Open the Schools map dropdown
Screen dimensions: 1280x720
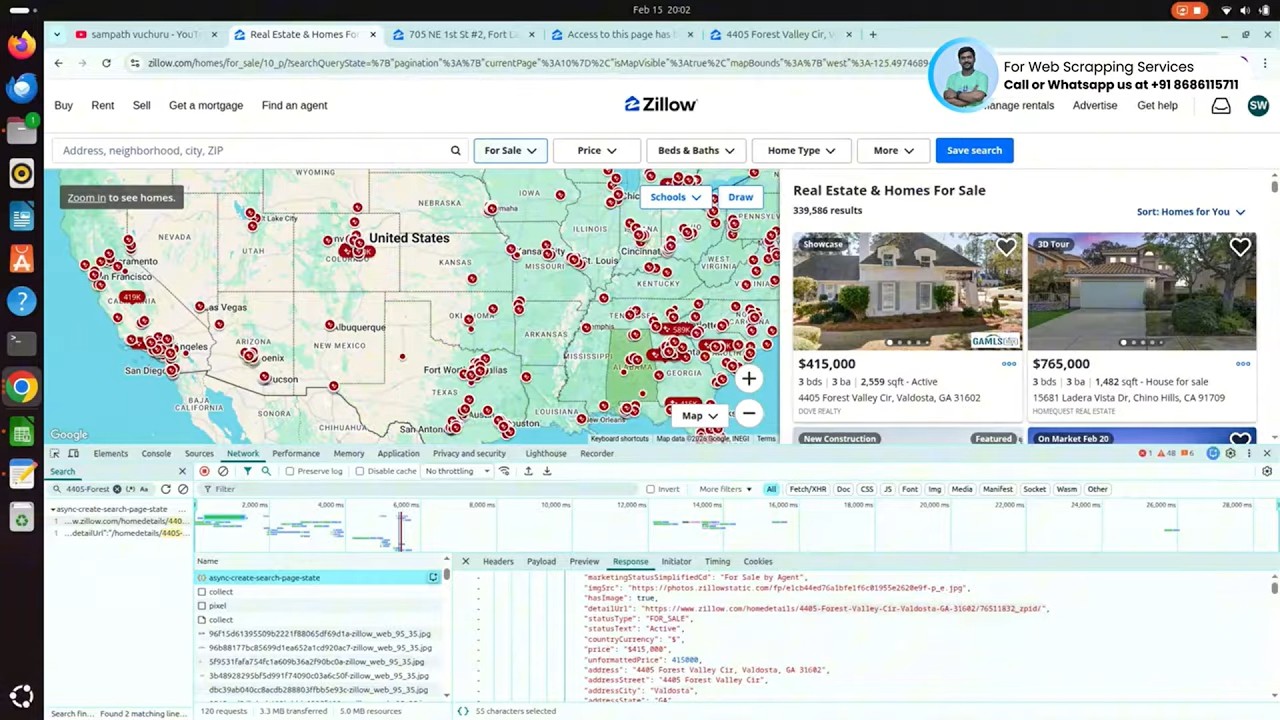[676, 197]
